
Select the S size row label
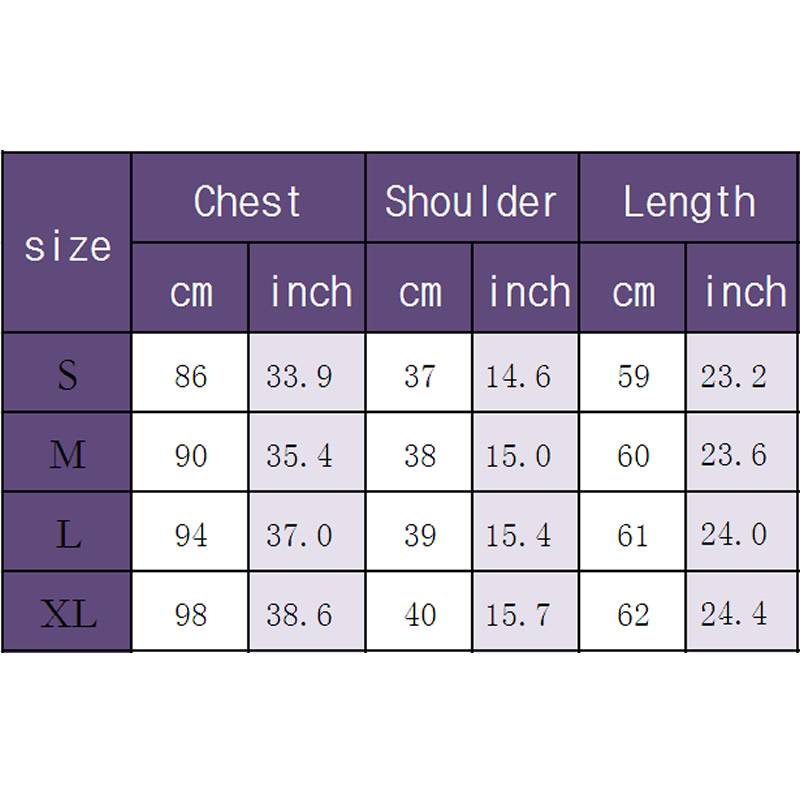click(x=67, y=375)
